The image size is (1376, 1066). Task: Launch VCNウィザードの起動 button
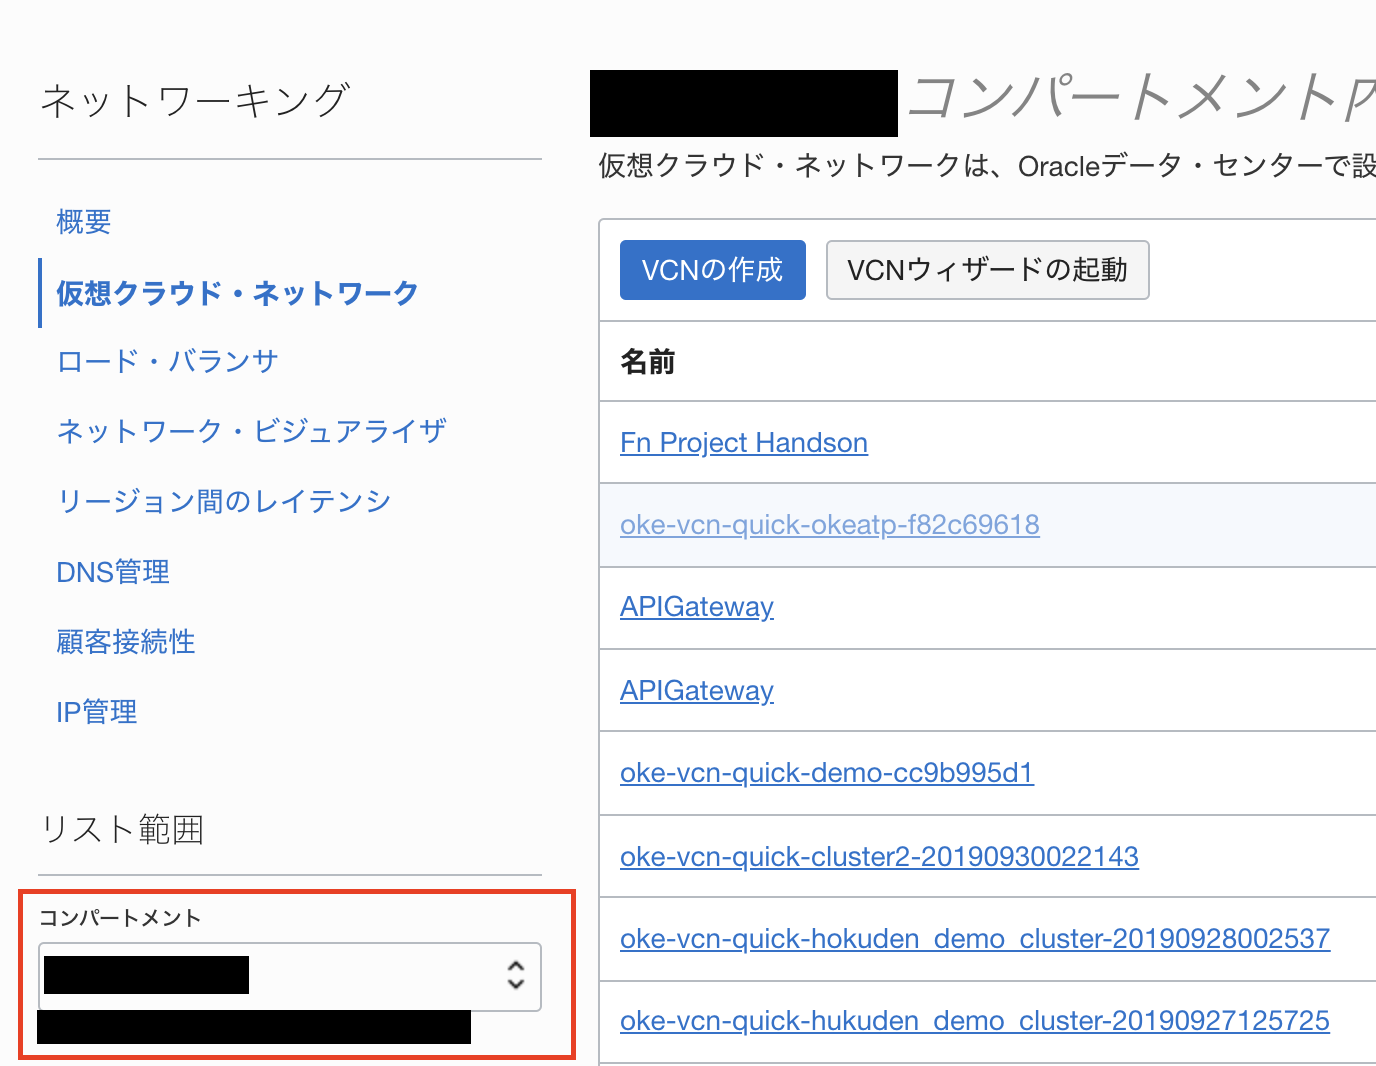coord(987,270)
